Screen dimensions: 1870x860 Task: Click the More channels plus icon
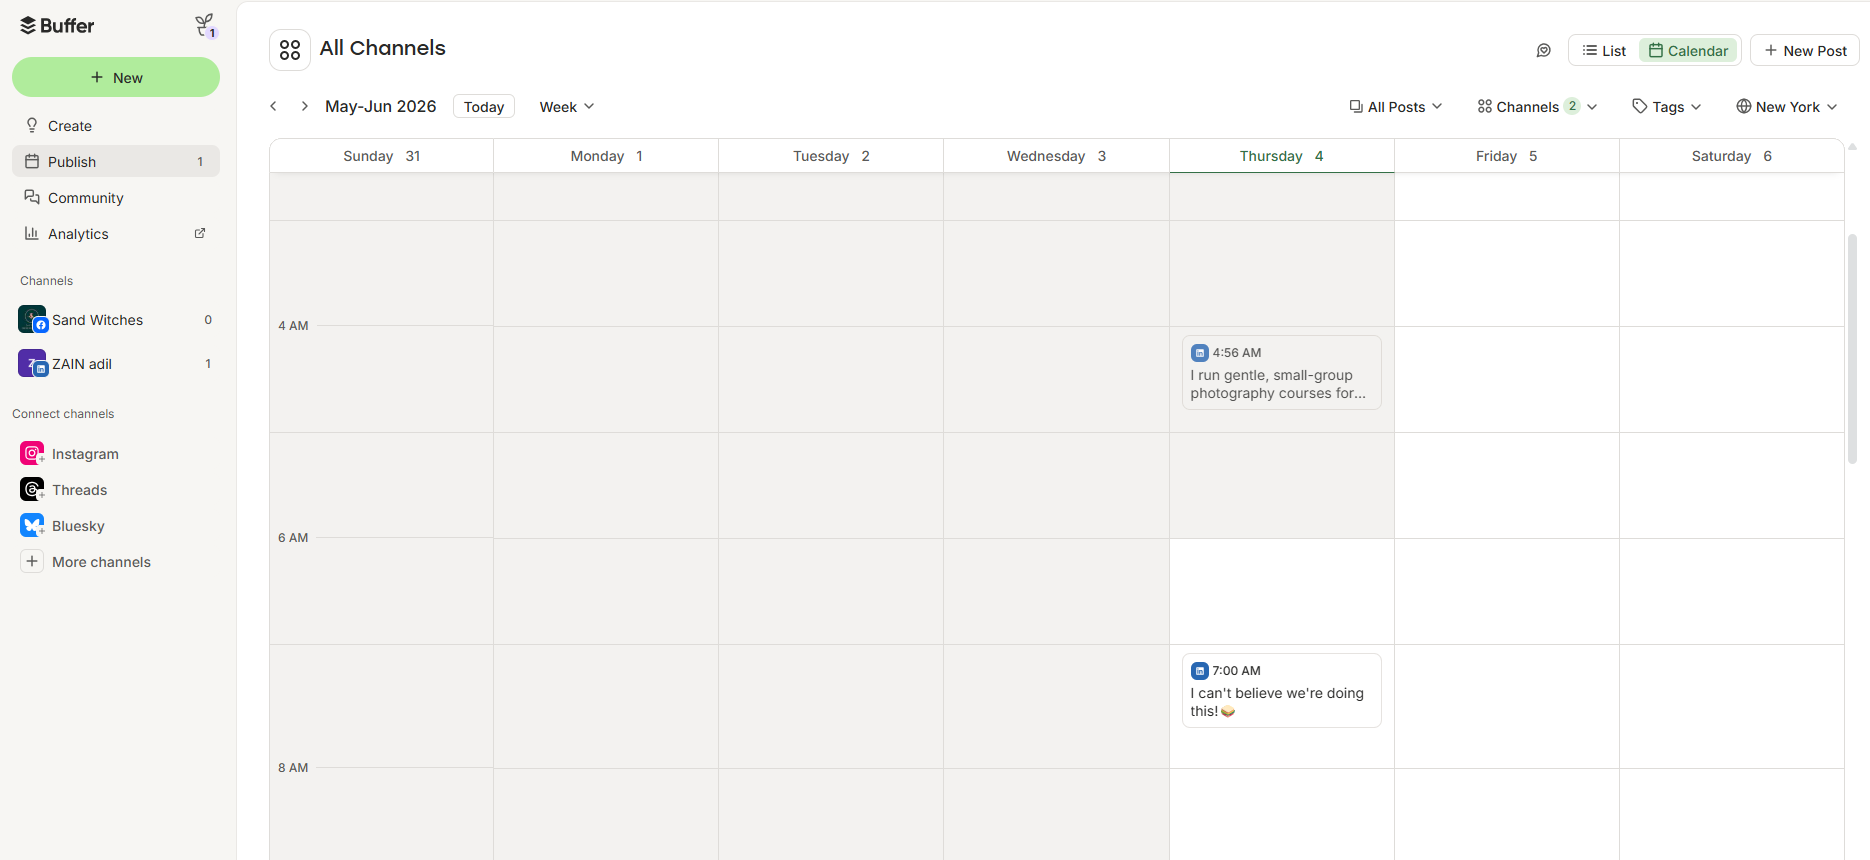(32, 562)
